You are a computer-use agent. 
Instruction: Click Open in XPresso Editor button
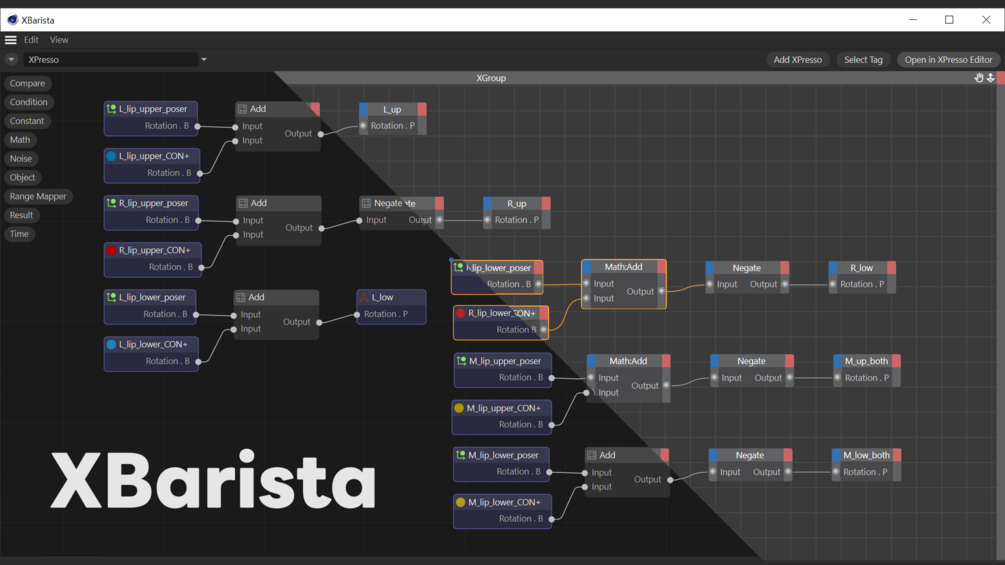[948, 60]
